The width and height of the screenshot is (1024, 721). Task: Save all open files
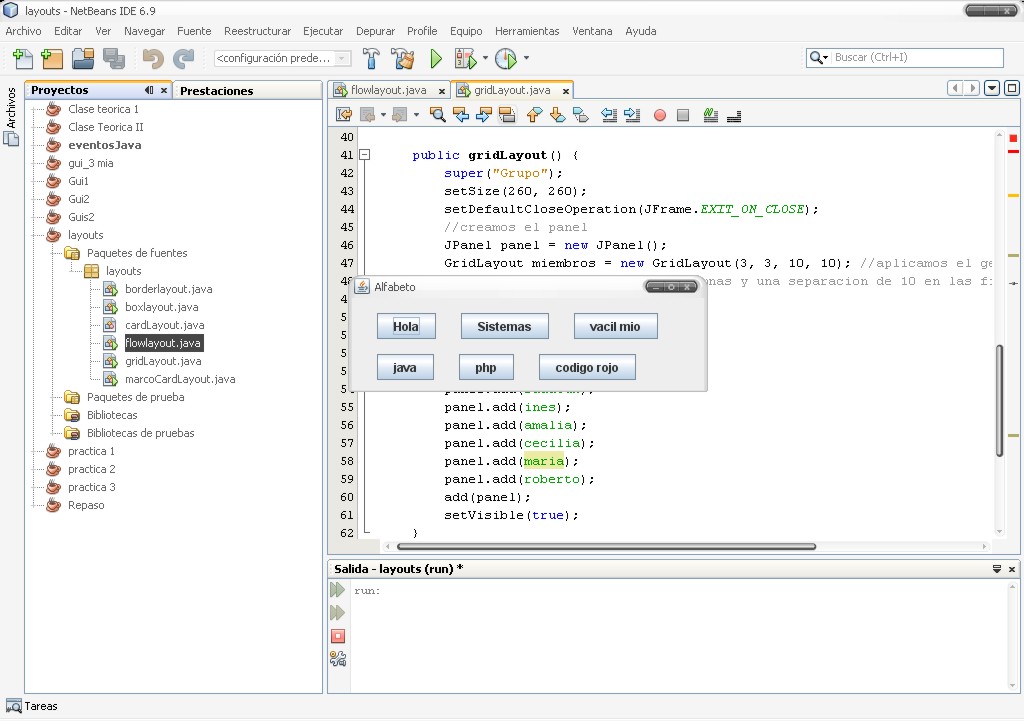point(113,59)
